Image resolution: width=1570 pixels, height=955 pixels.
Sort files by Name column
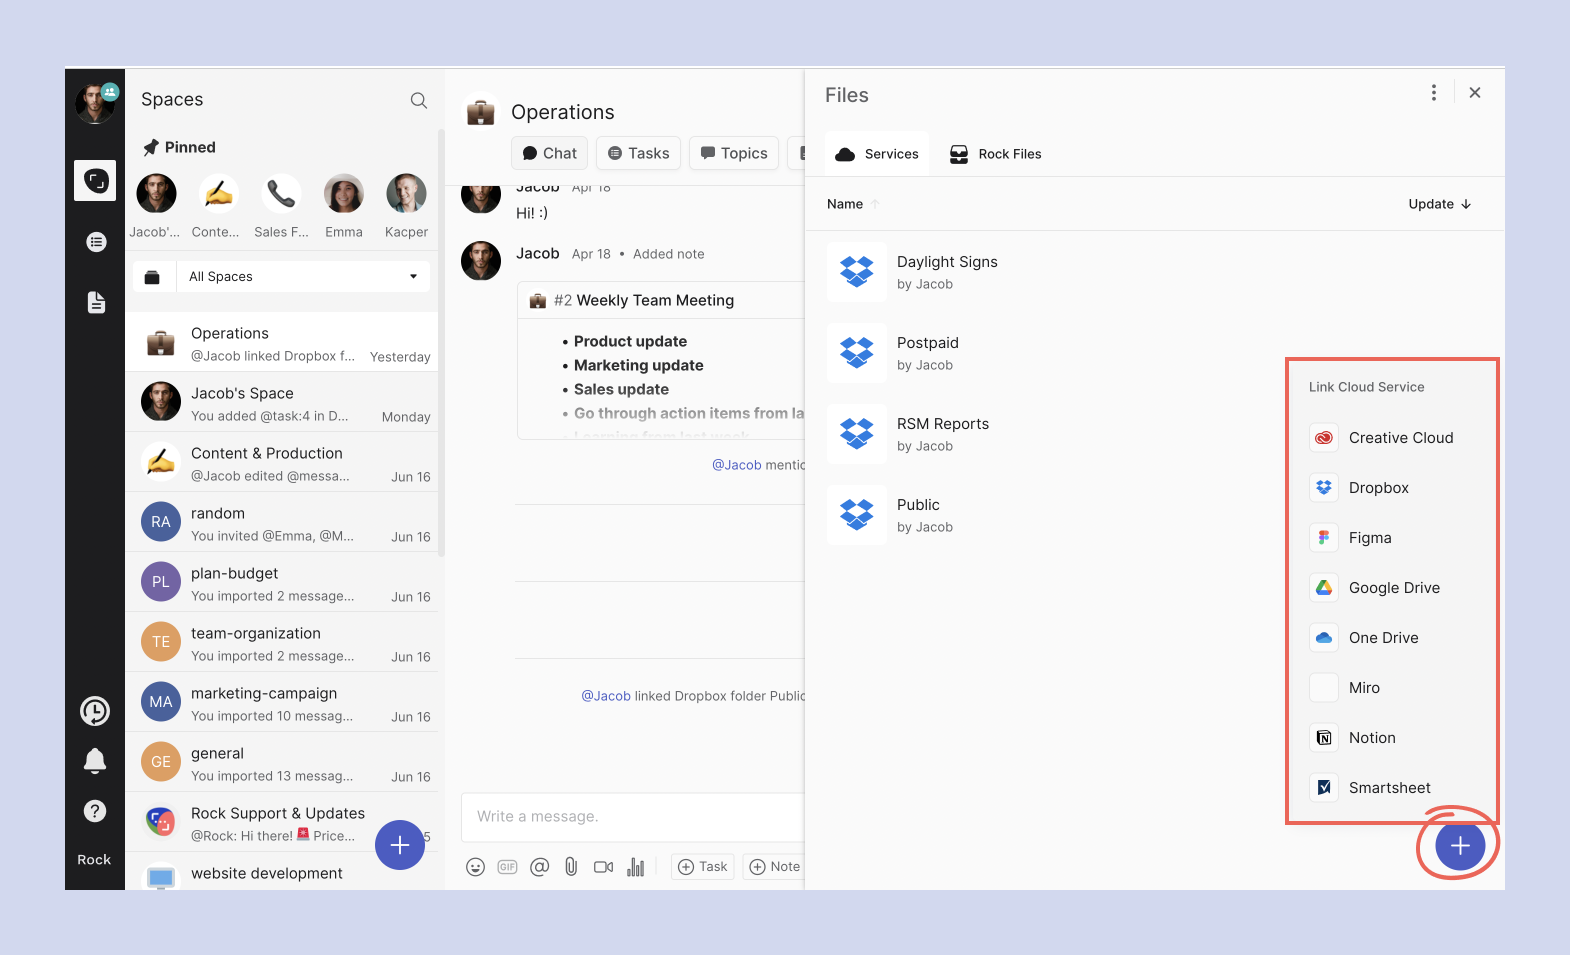click(845, 204)
